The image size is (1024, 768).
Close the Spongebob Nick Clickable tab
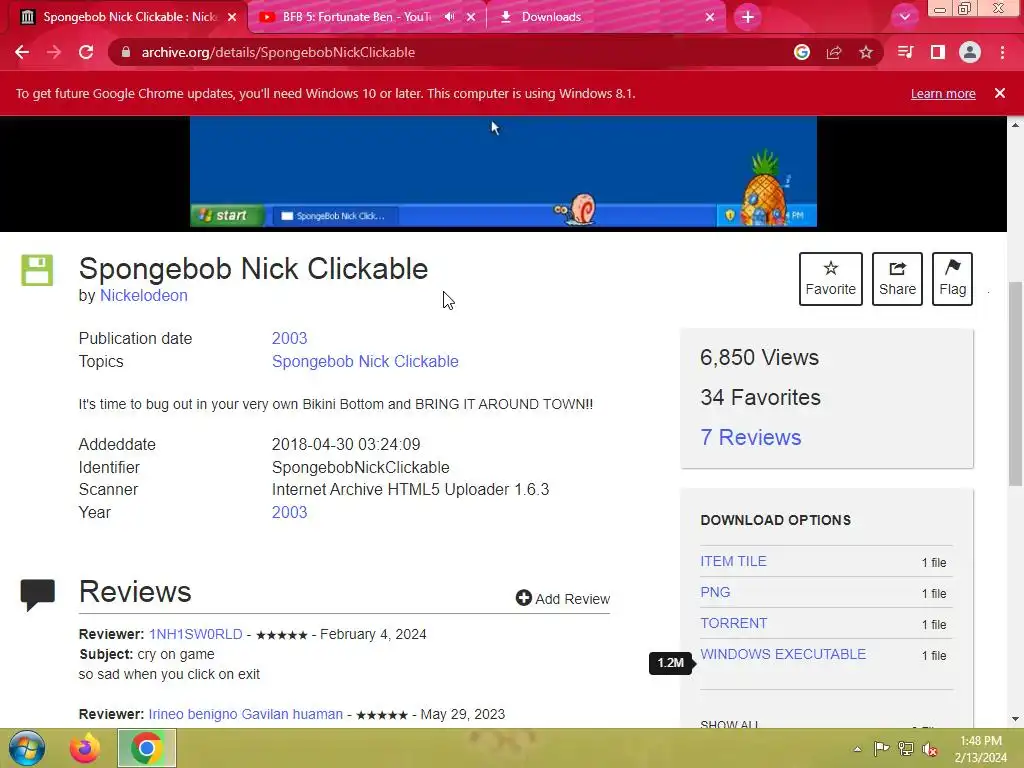232,17
